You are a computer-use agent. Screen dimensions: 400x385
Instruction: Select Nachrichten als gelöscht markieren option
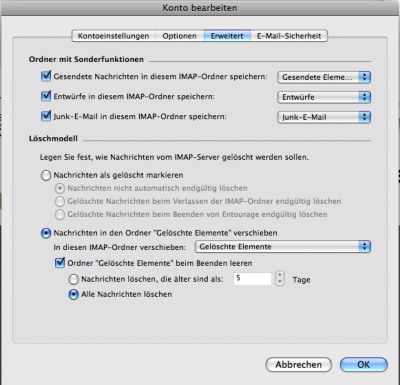click(x=46, y=175)
